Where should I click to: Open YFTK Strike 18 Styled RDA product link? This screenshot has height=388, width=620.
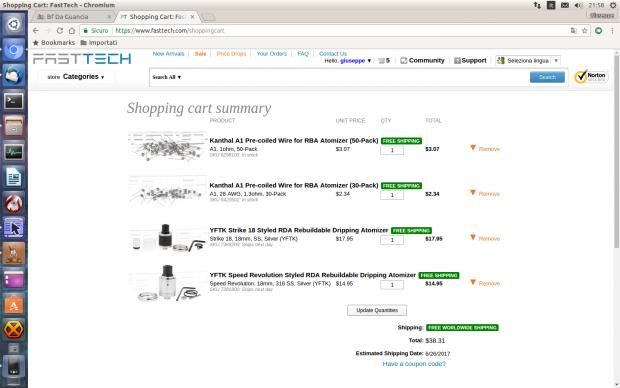point(299,230)
